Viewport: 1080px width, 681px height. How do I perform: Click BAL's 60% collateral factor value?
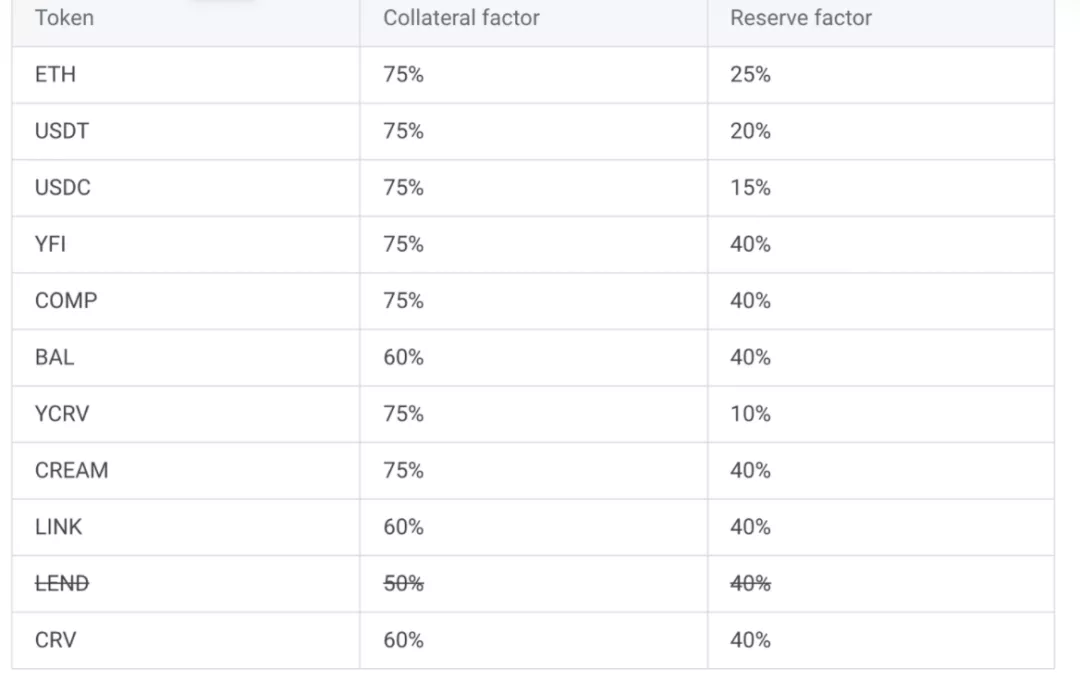click(x=404, y=357)
